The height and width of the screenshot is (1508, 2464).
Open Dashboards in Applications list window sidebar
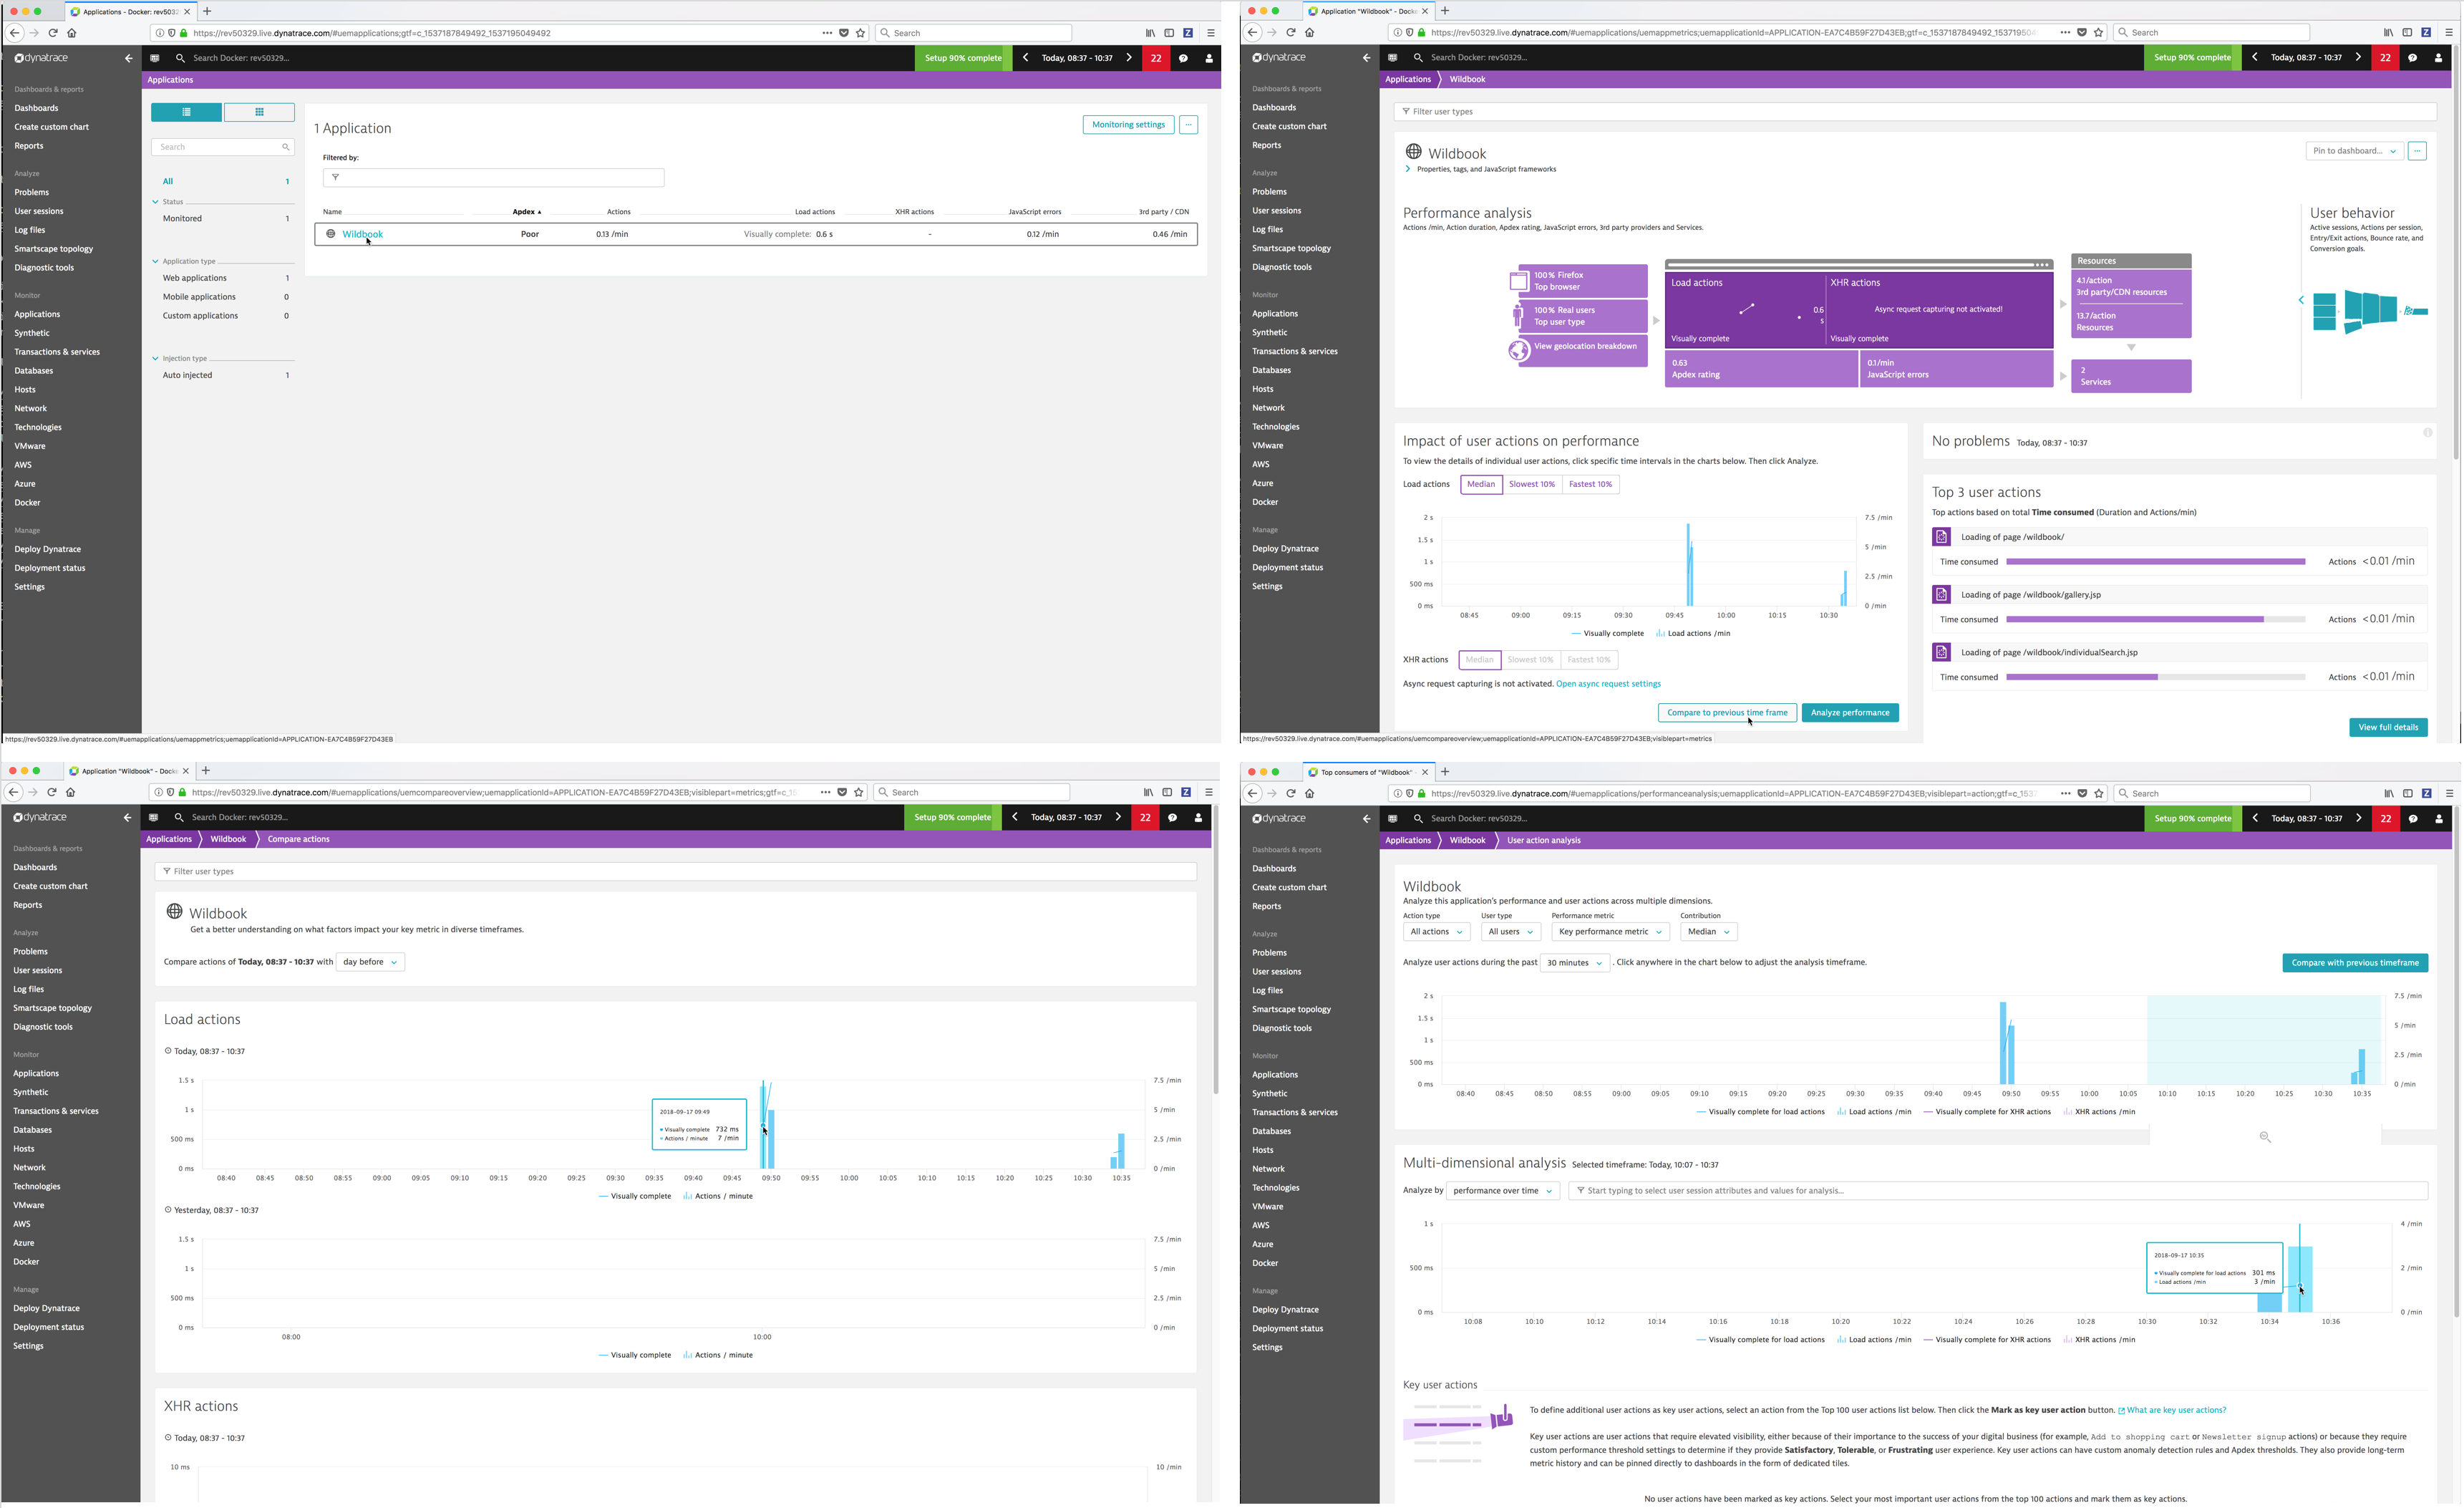(36, 108)
